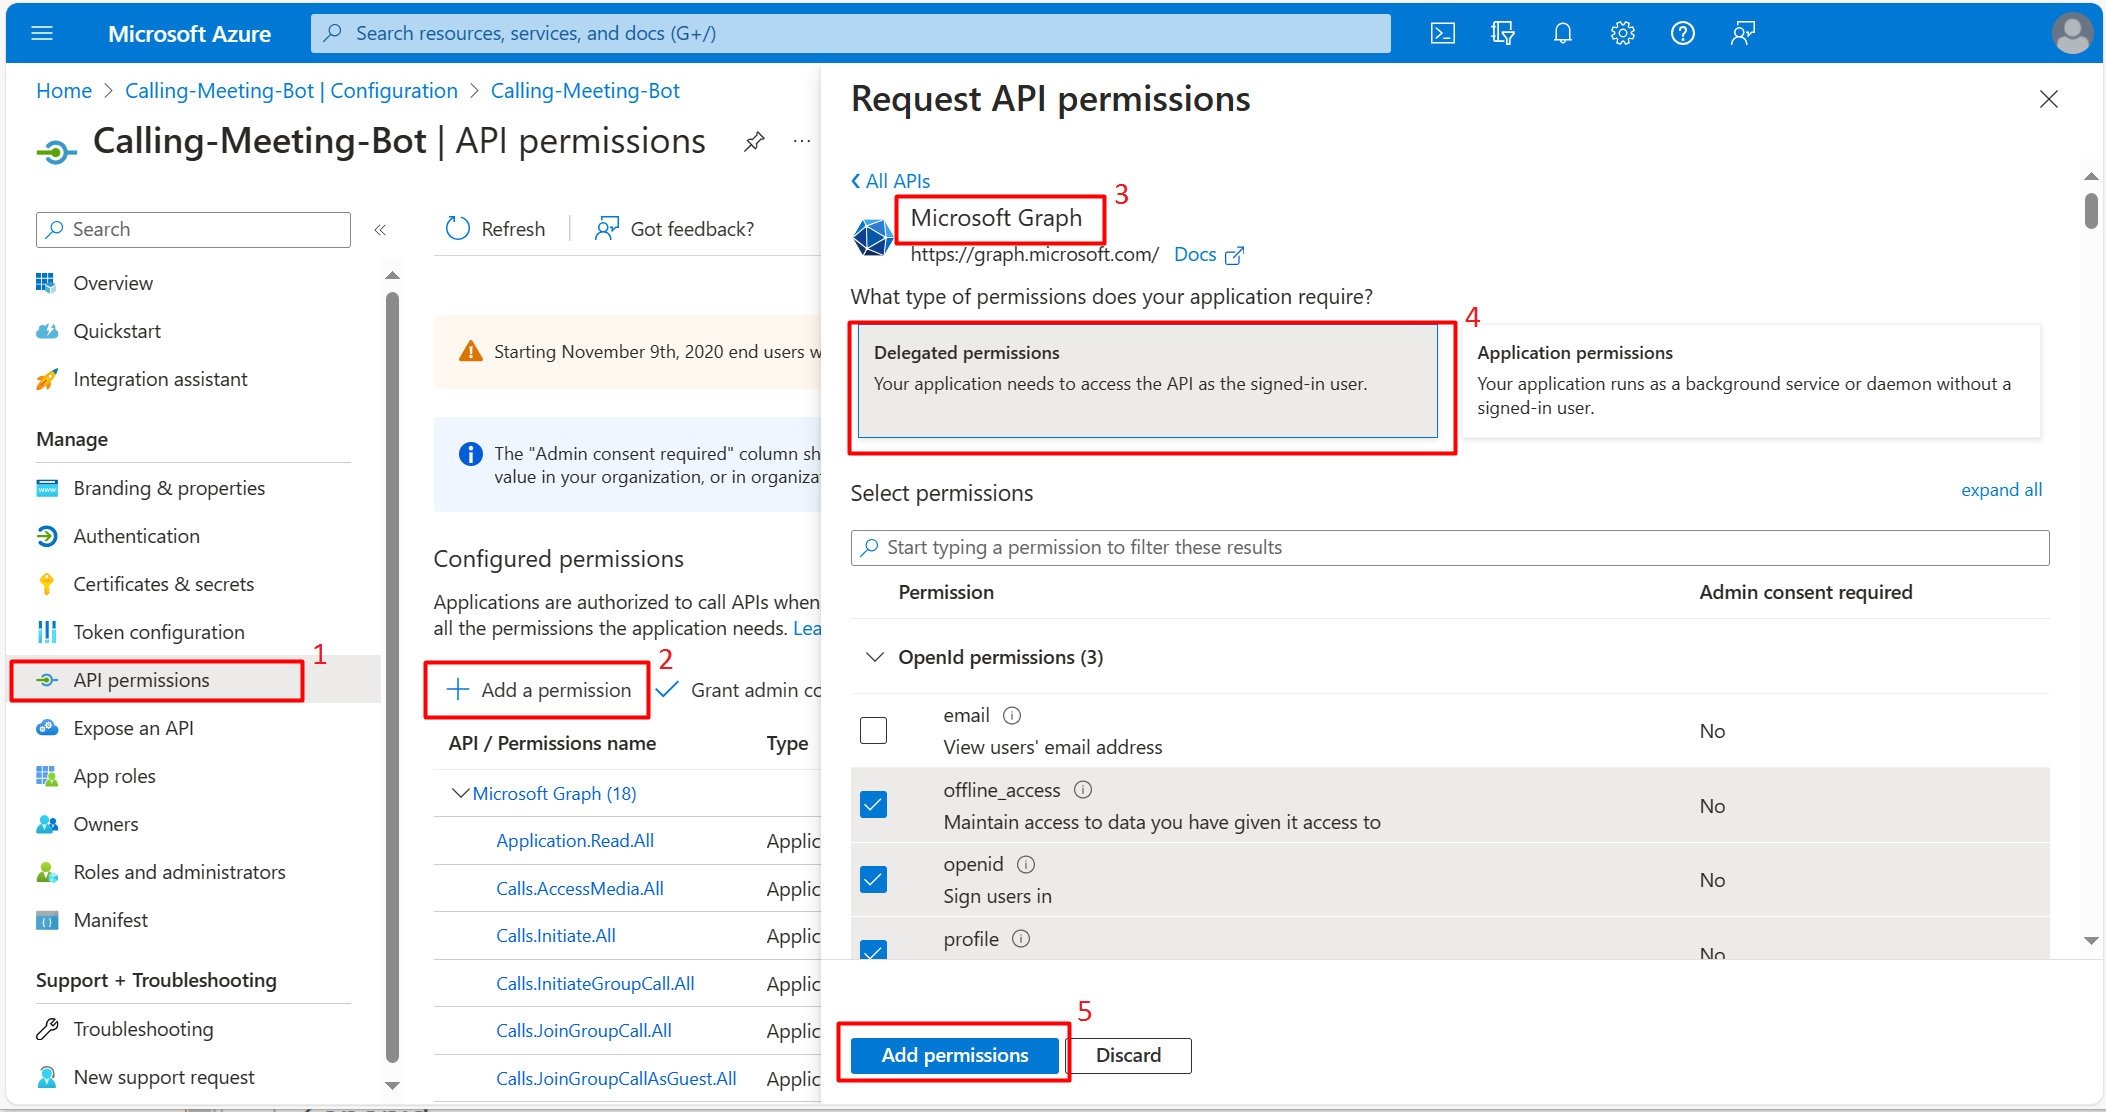
Task: Open the Help question mark icon
Action: point(1682,34)
